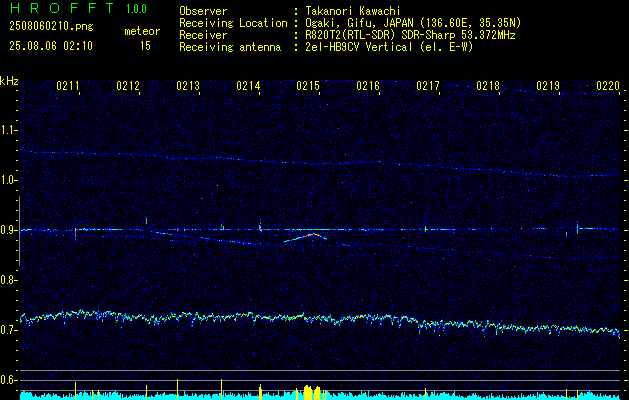This screenshot has width=629, height=400.
Task: Click the 0213 time marker
Action: [x=188, y=86]
